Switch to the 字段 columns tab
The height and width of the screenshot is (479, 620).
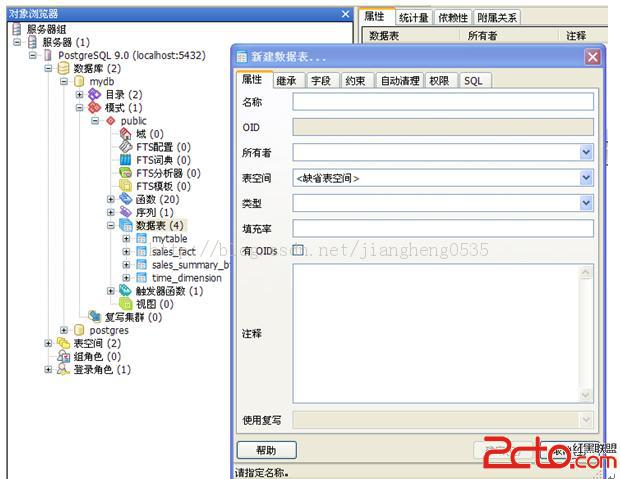320,81
